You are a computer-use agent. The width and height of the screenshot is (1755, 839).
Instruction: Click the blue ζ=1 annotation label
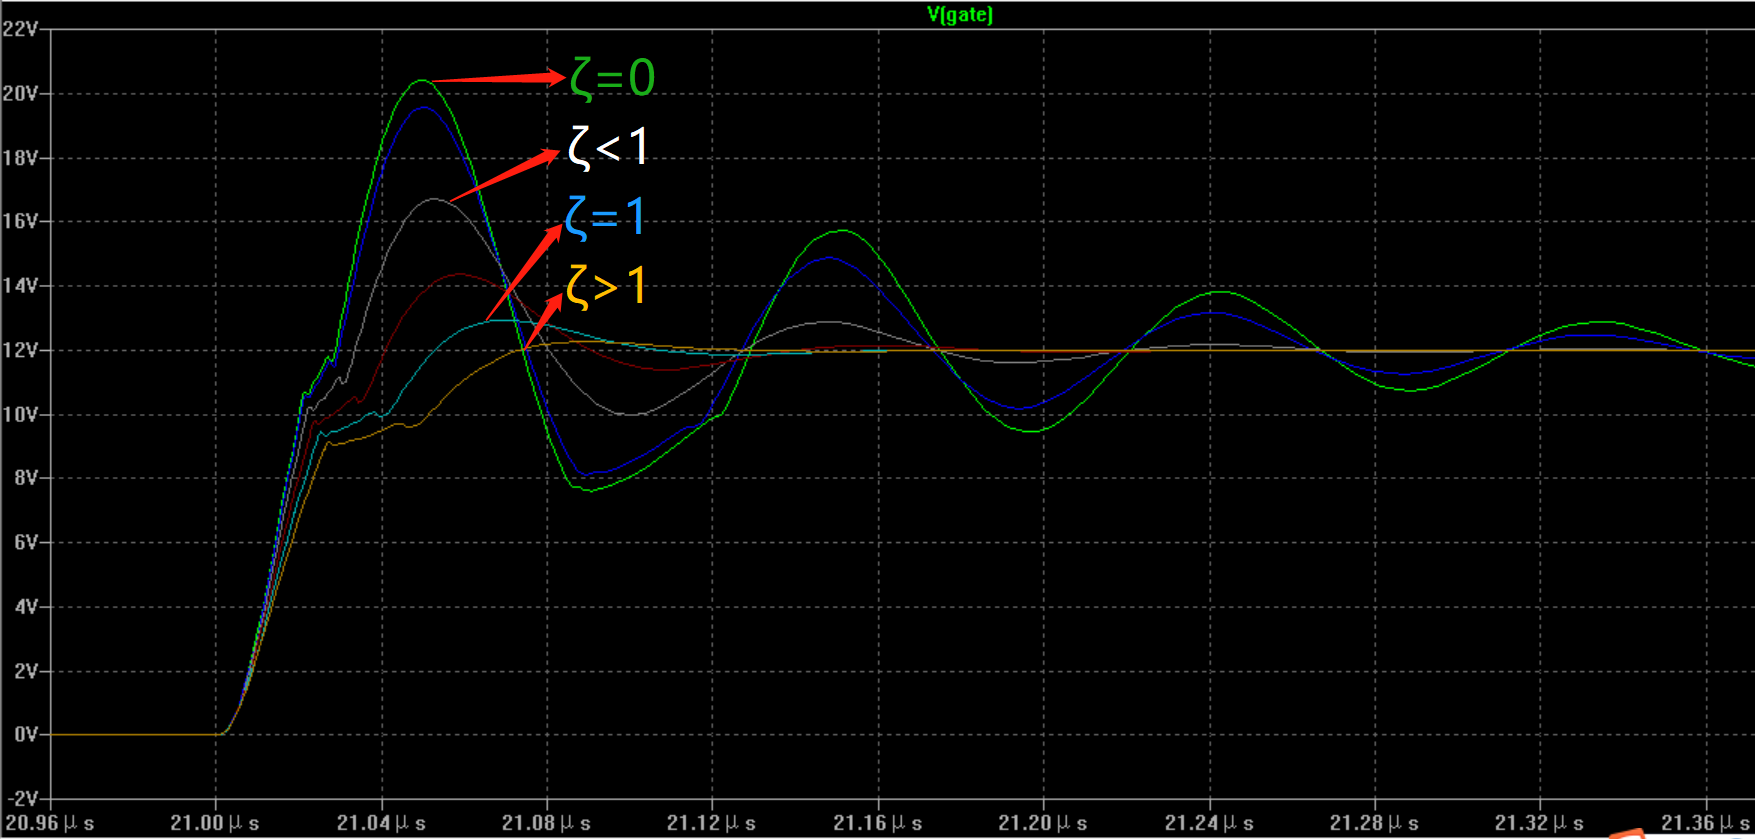tap(605, 217)
